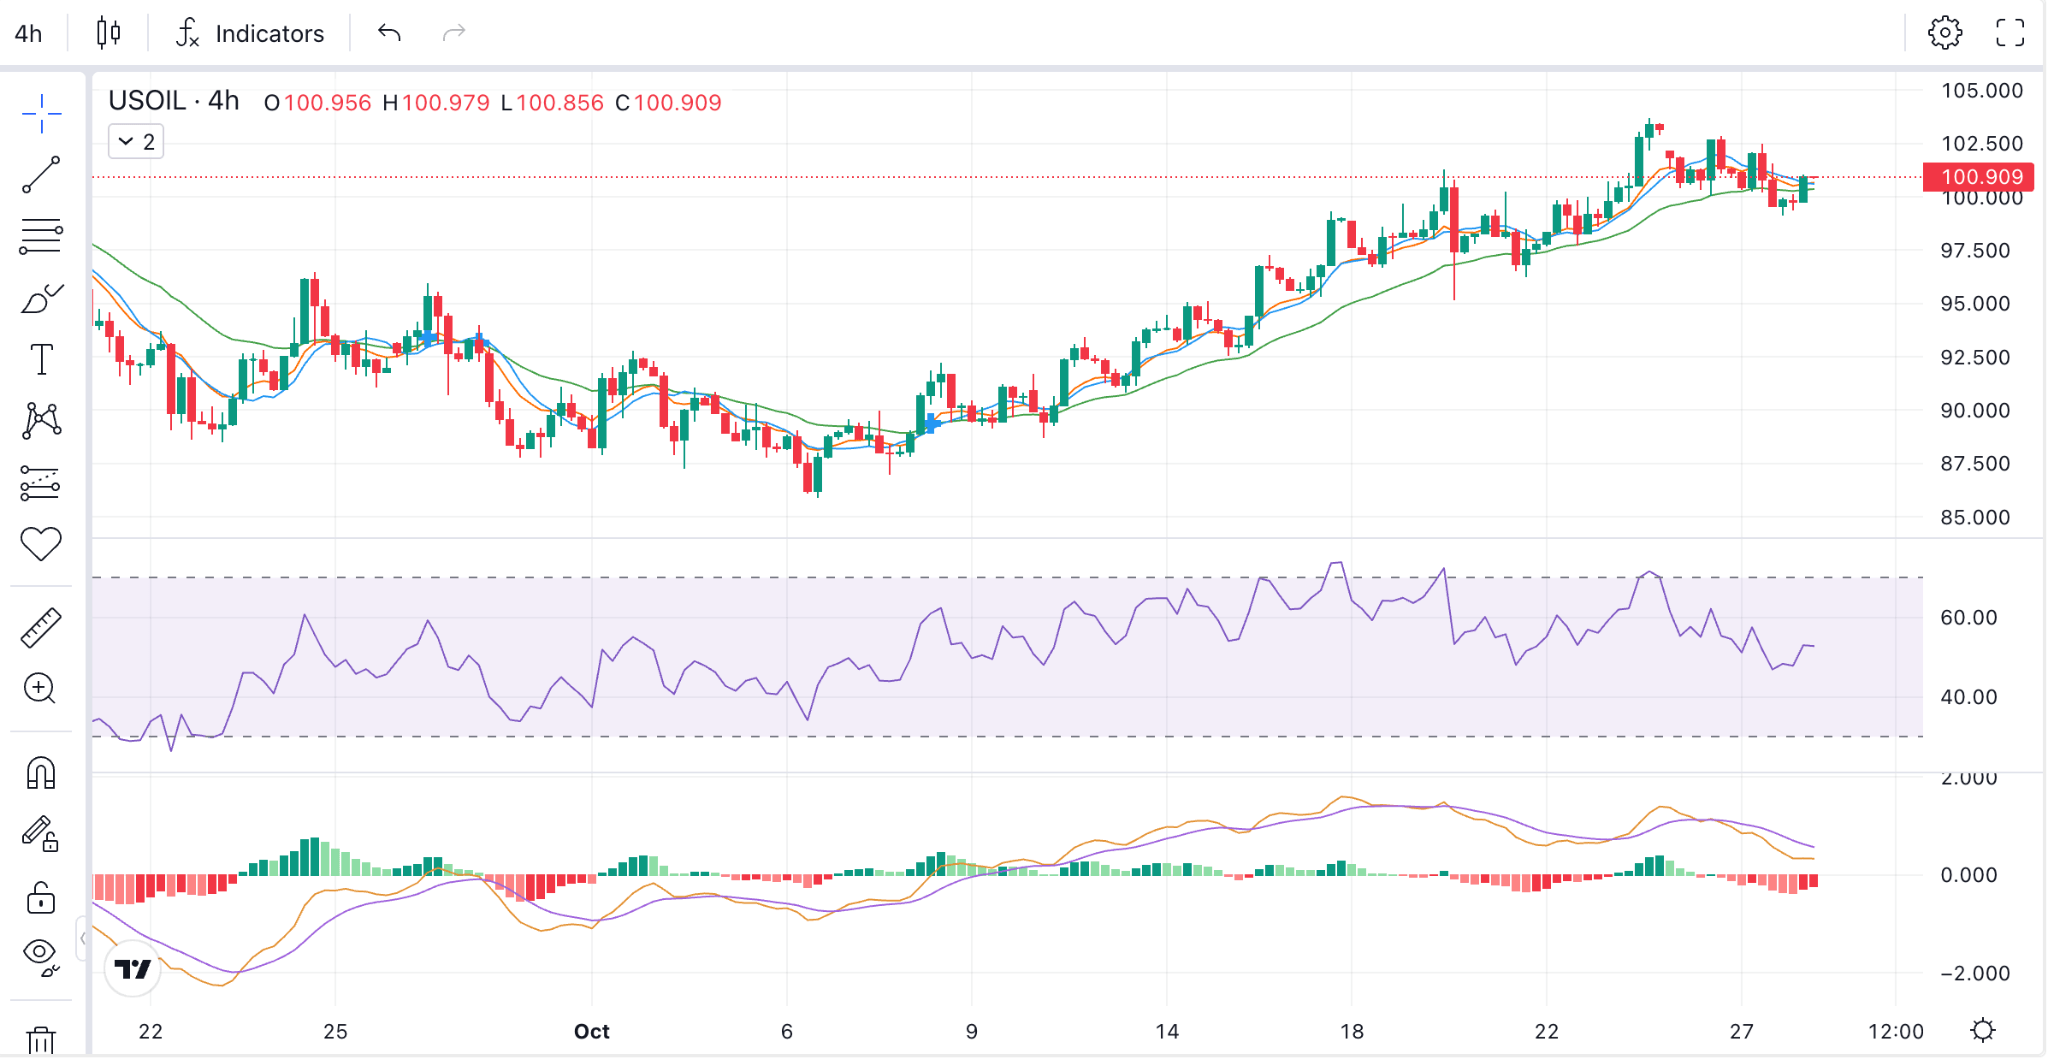Expand the indicator legend showing 2
Viewport: 2048px width, 1059px height.
(136, 142)
